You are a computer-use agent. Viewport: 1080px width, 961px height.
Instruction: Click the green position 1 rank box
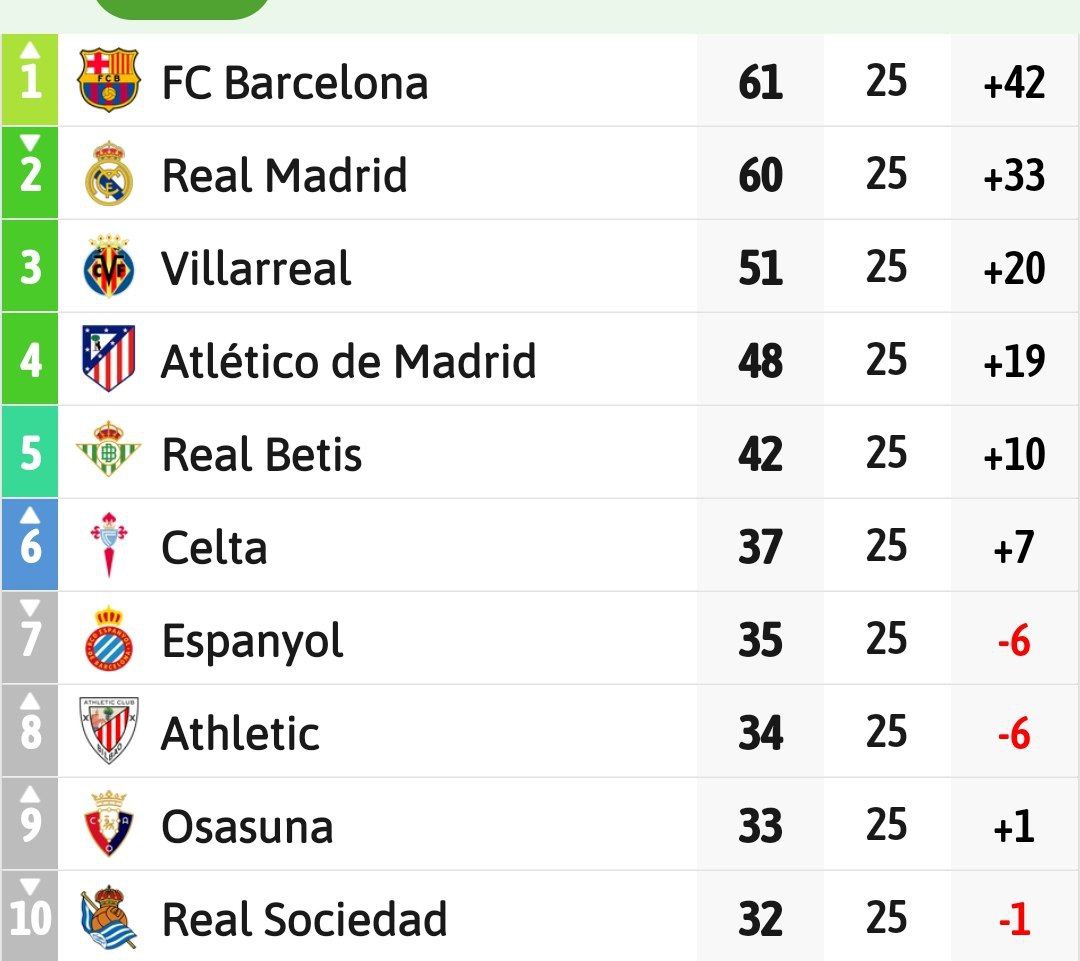click(x=30, y=81)
